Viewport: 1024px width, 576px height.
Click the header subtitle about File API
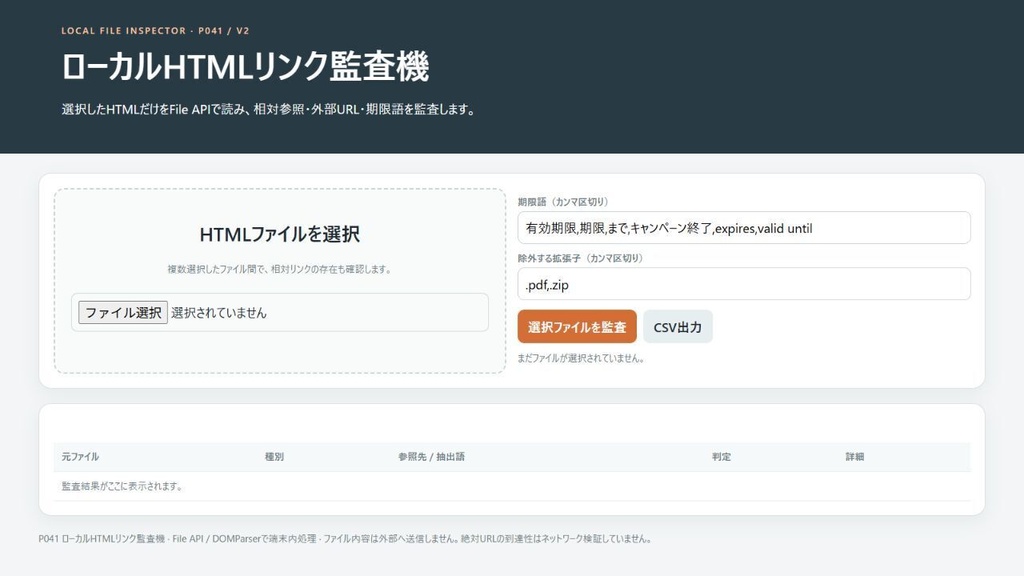268,109
